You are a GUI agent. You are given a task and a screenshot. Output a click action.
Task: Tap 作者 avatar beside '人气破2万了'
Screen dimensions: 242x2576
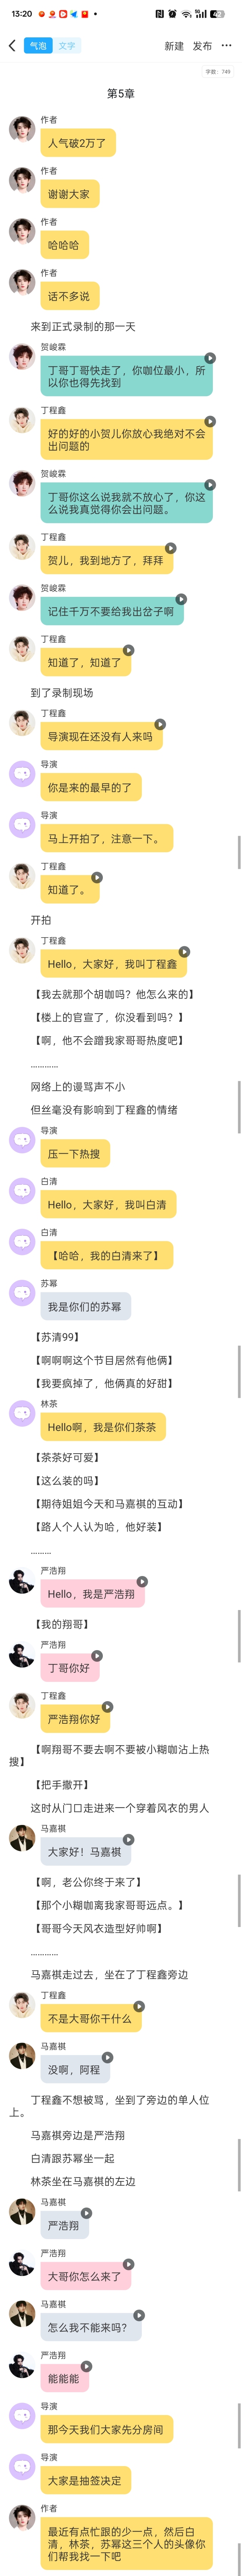tap(22, 128)
